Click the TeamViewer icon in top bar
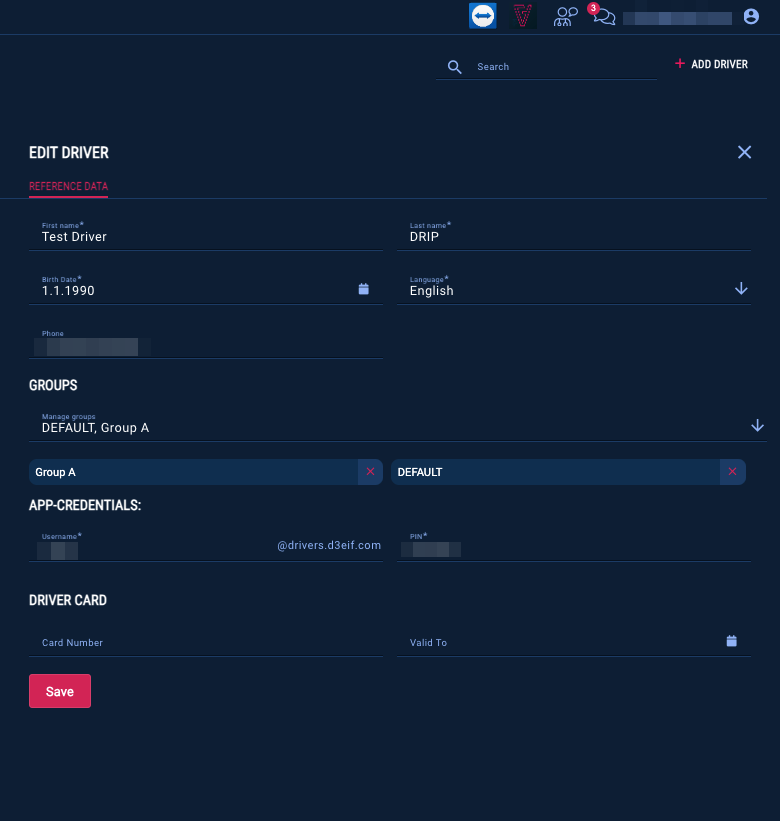The height and width of the screenshot is (821, 780). click(483, 16)
